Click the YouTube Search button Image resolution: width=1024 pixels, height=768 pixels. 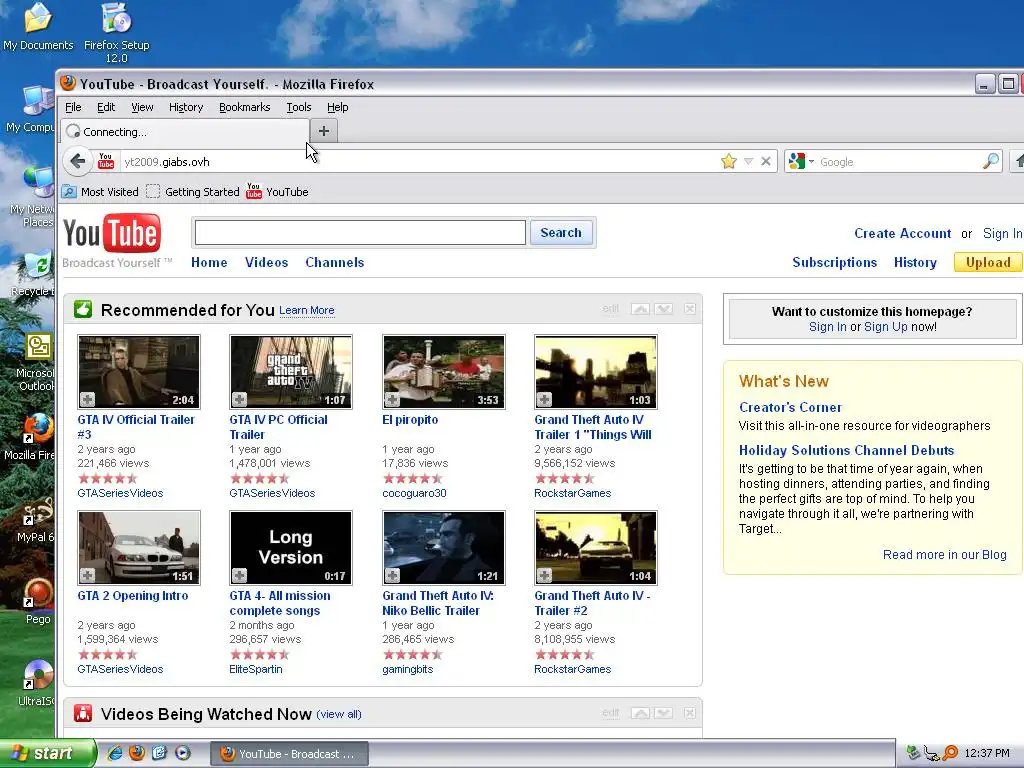point(560,232)
